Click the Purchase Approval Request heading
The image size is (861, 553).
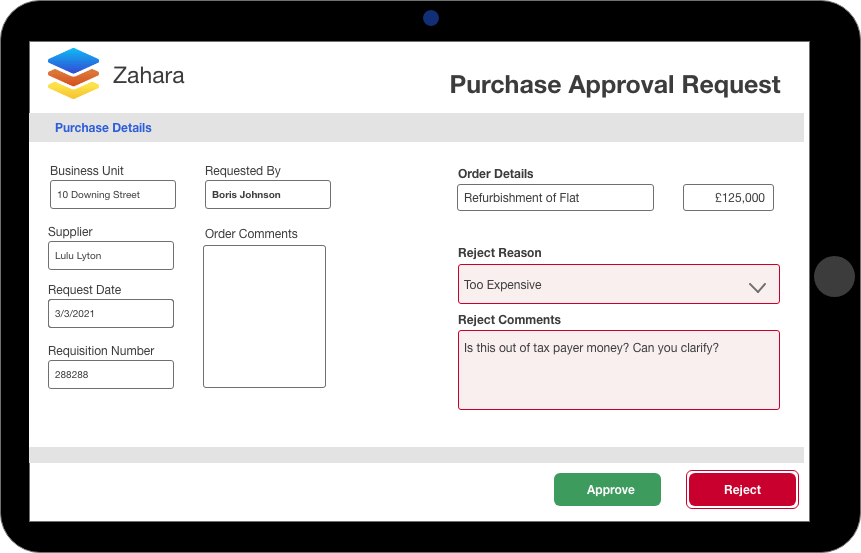614,84
